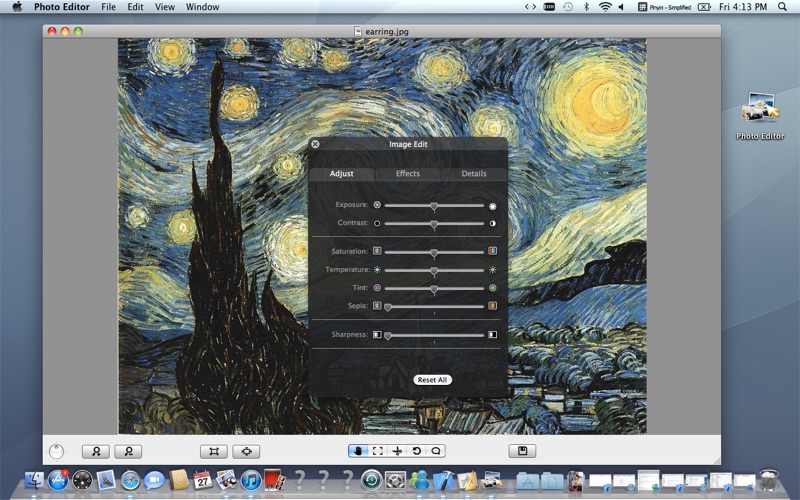Open the Pinyin - Simplified input menu
800x500 pixels.
664,7
